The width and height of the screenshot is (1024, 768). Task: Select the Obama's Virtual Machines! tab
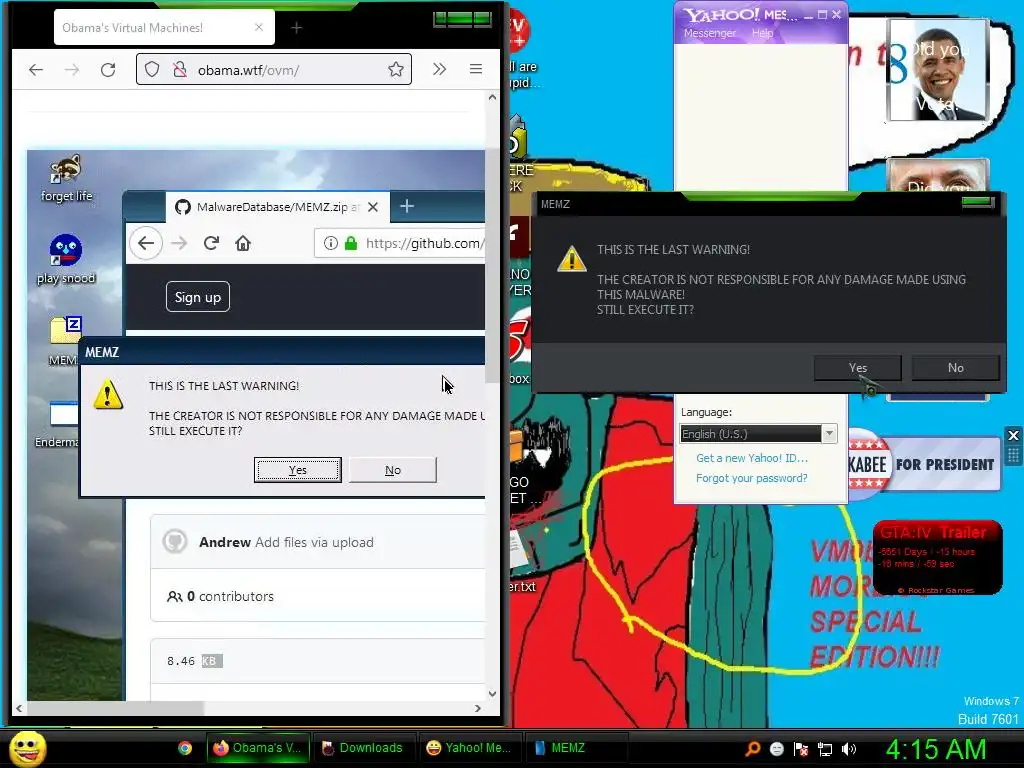coord(164,27)
